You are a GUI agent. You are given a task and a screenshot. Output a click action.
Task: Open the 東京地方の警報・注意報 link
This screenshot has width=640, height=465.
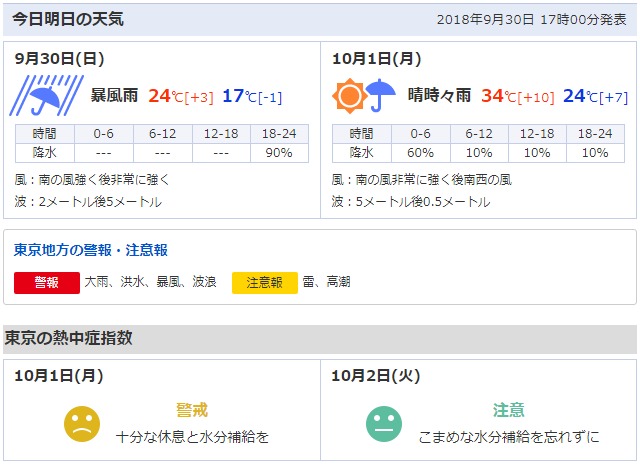click(91, 250)
